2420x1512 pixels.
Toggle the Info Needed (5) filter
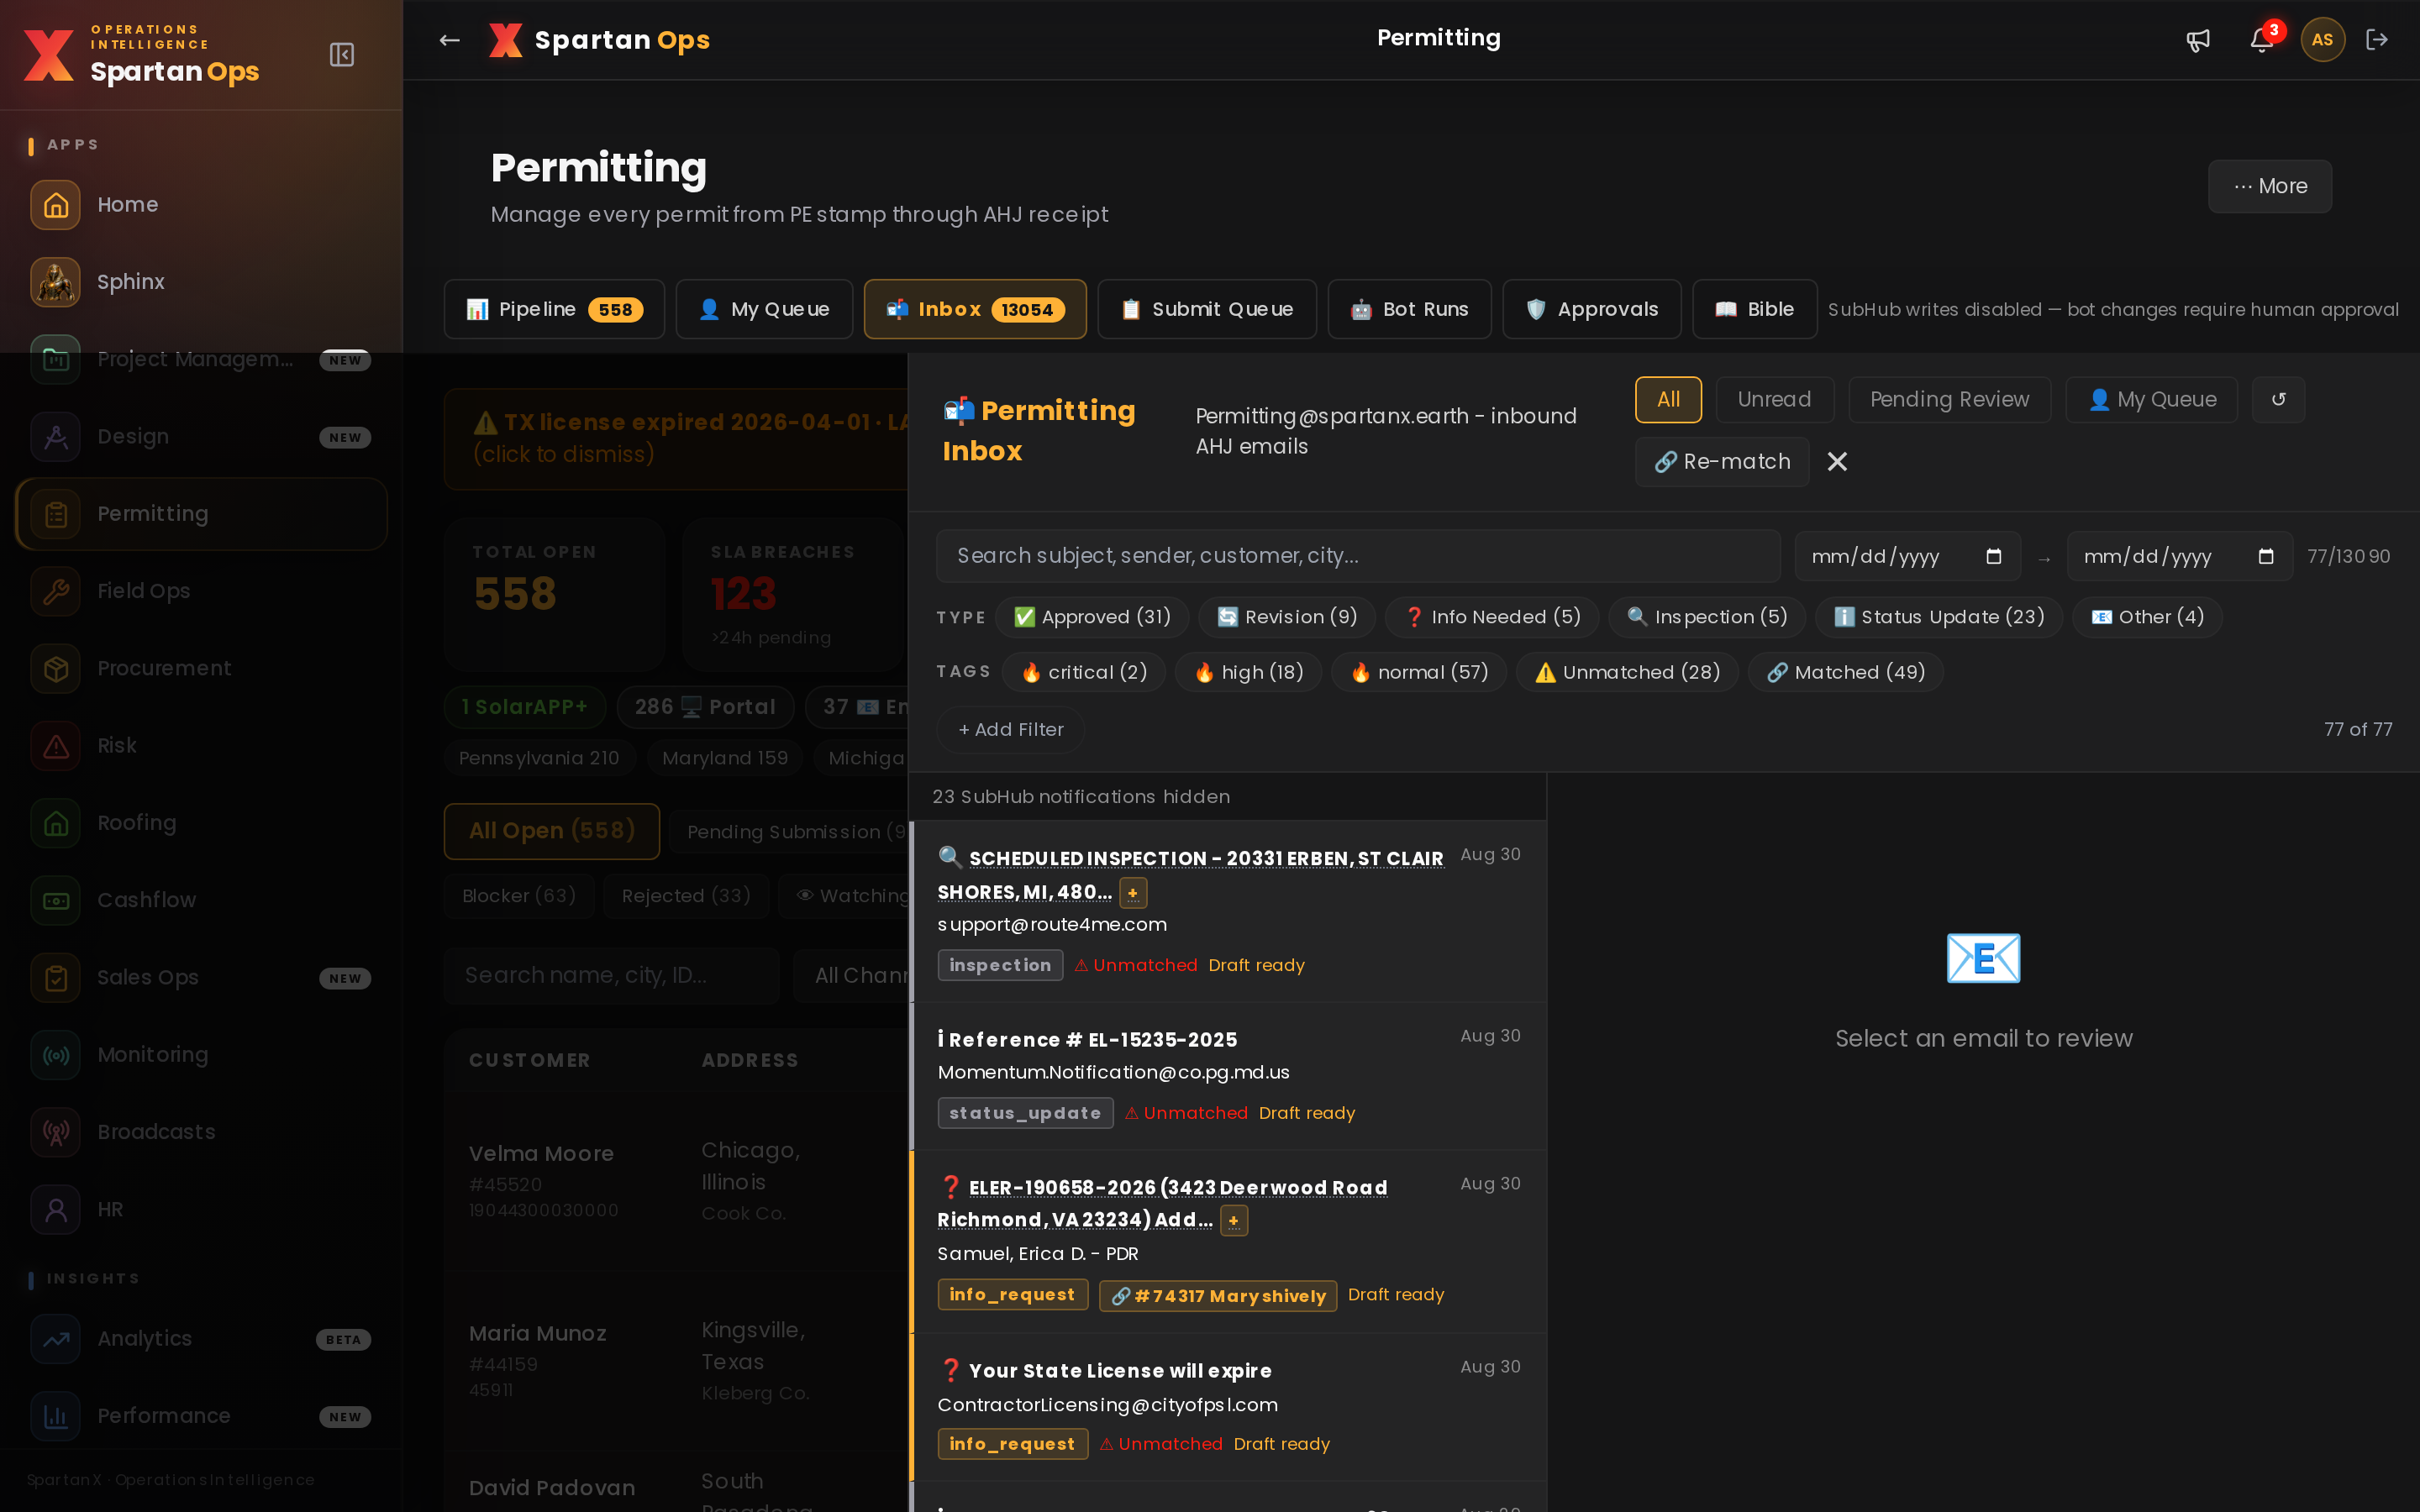click(1492, 617)
